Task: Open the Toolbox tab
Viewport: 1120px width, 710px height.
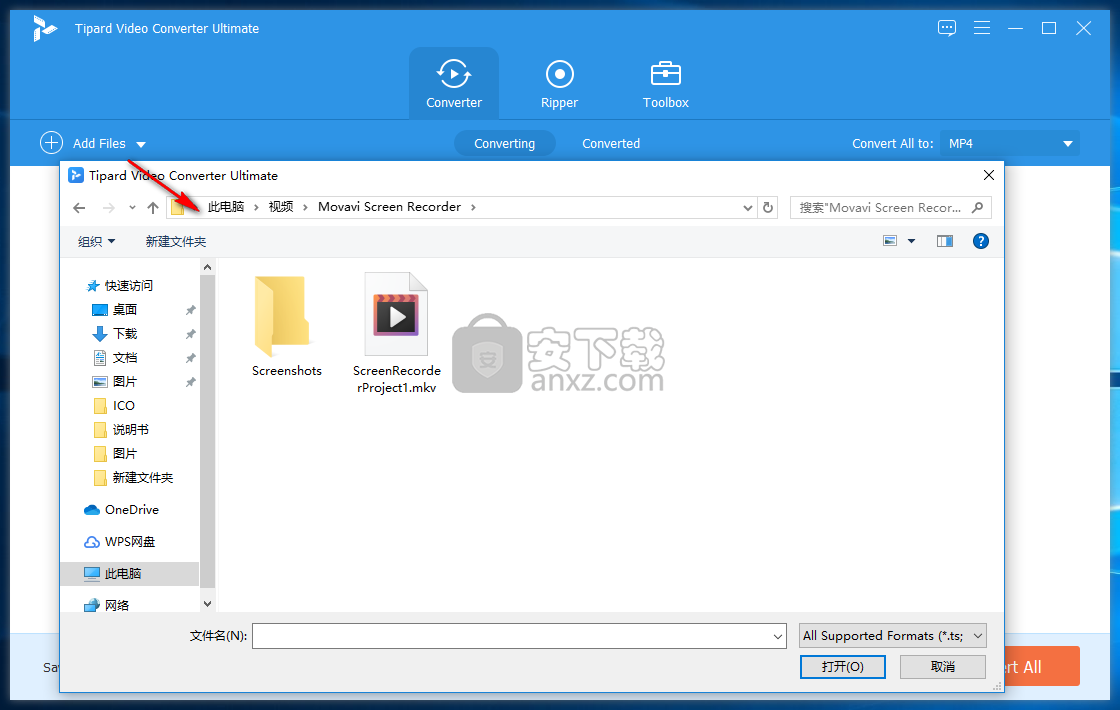Action: [665, 84]
